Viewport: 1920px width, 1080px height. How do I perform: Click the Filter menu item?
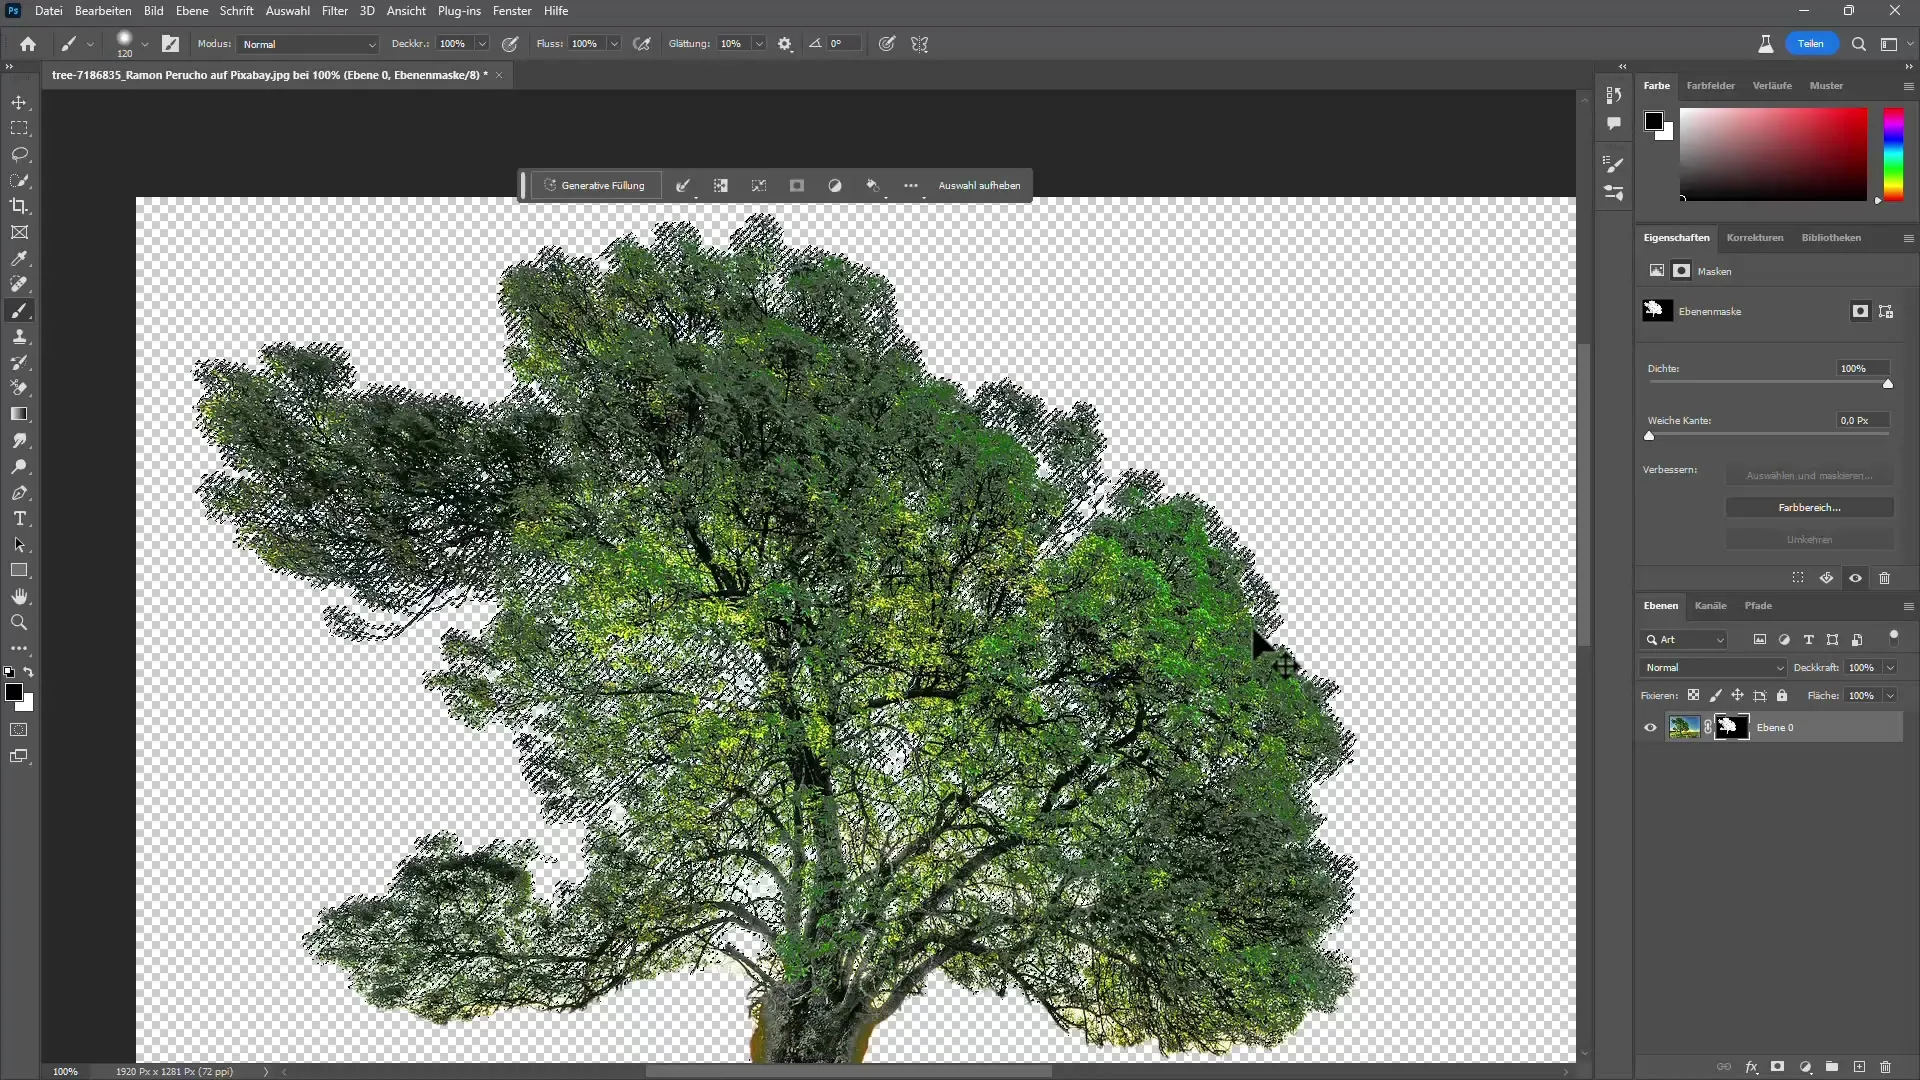(x=334, y=11)
